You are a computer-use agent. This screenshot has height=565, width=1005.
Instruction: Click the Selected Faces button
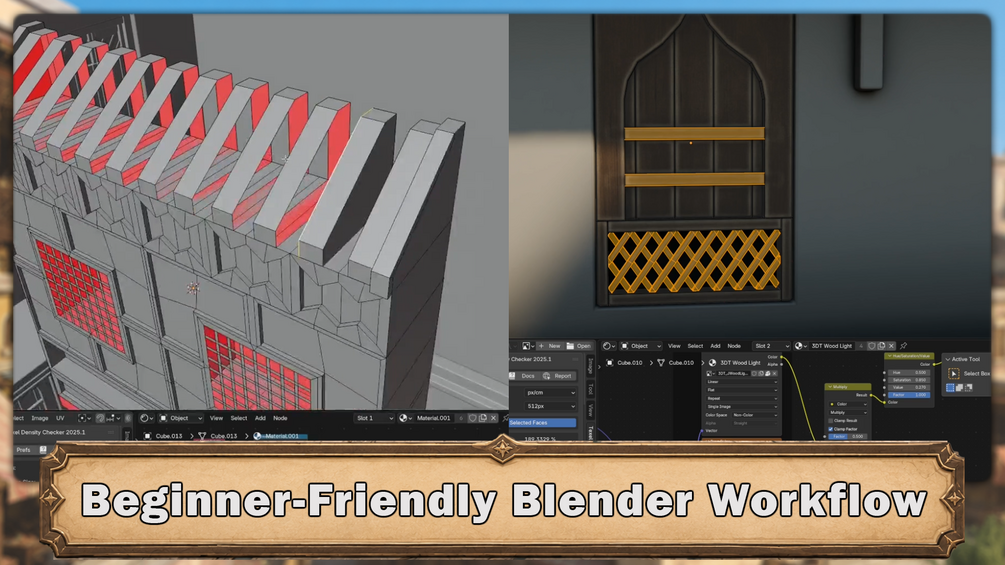[x=543, y=423]
